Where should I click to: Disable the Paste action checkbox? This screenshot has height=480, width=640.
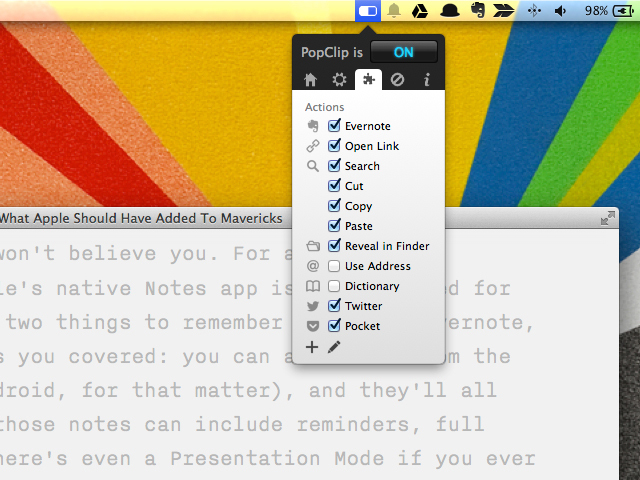(334, 225)
